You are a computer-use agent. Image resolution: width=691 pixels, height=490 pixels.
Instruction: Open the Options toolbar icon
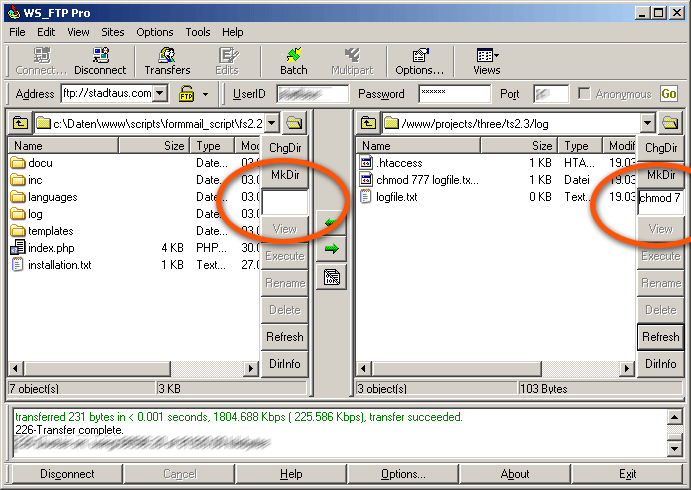(x=419, y=61)
